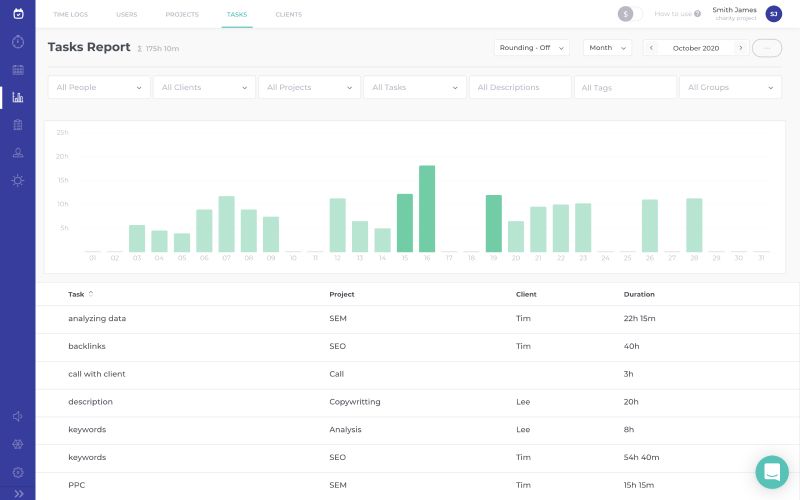Switch to the Clients tab
This screenshot has width=800, height=500.
[x=289, y=14]
